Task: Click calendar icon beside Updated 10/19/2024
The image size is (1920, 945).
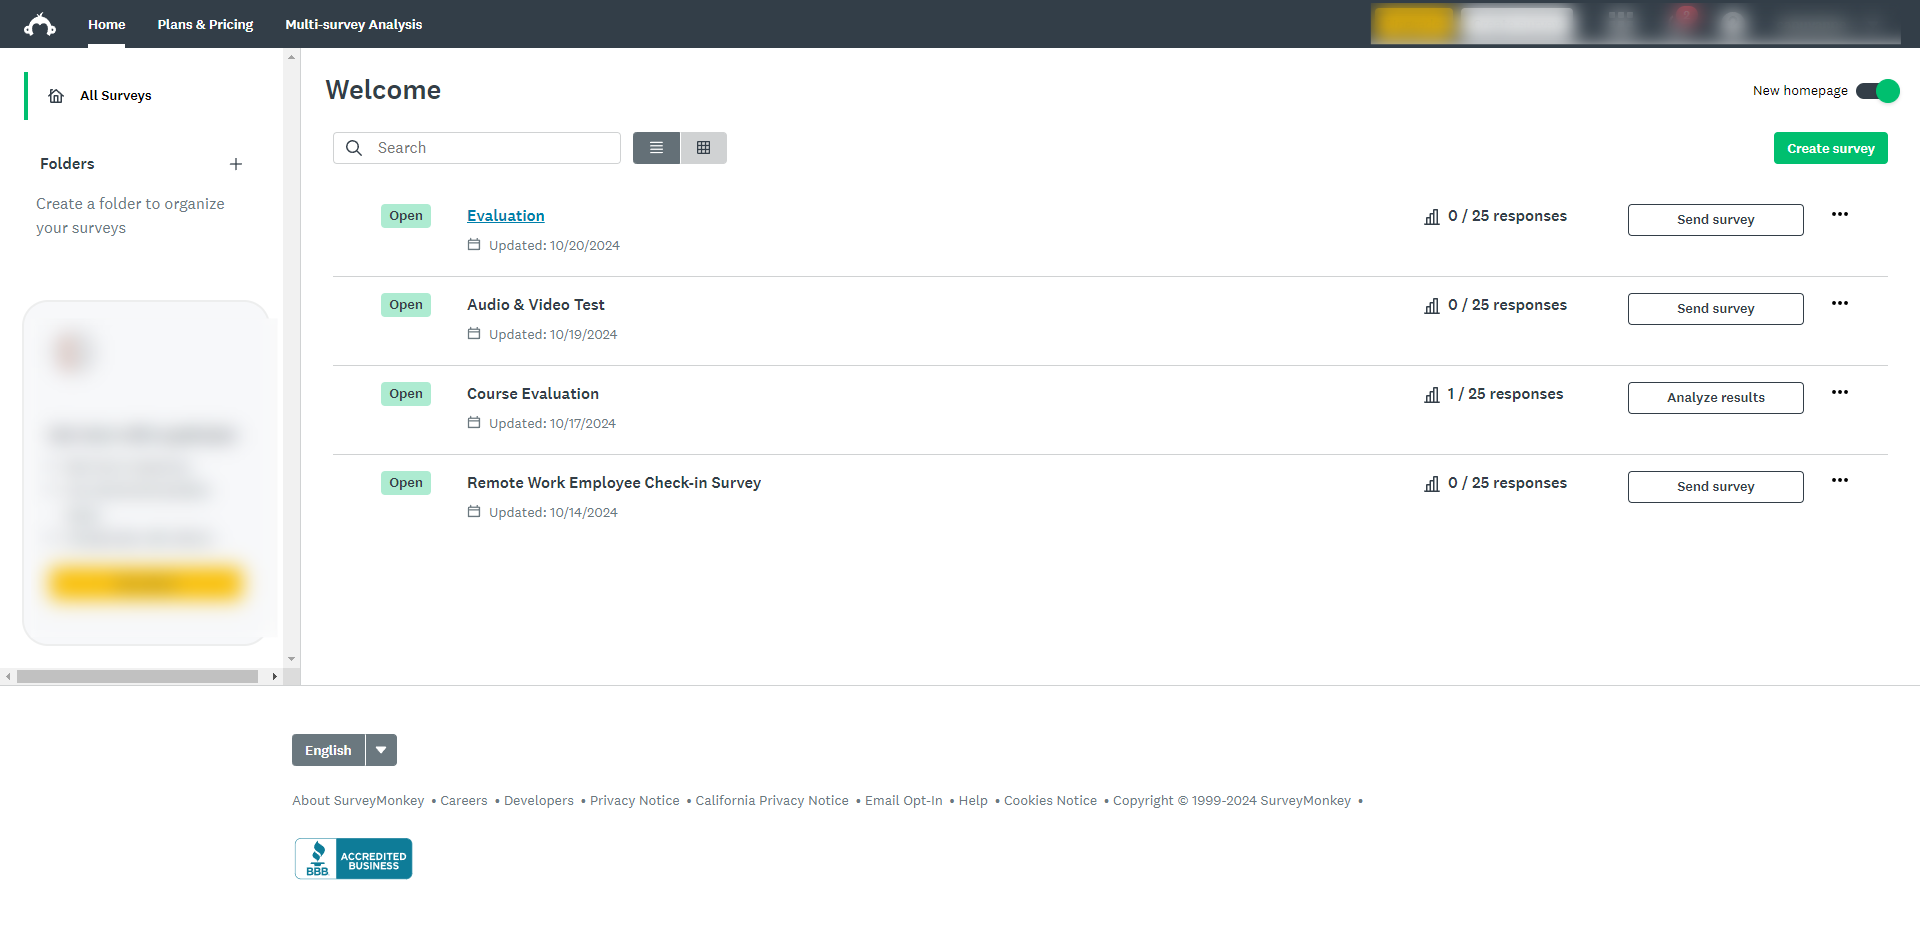Action: tap(474, 334)
